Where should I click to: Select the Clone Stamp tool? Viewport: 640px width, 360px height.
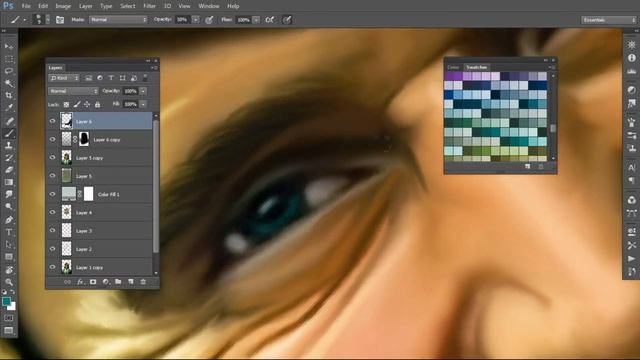tap(9, 145)
